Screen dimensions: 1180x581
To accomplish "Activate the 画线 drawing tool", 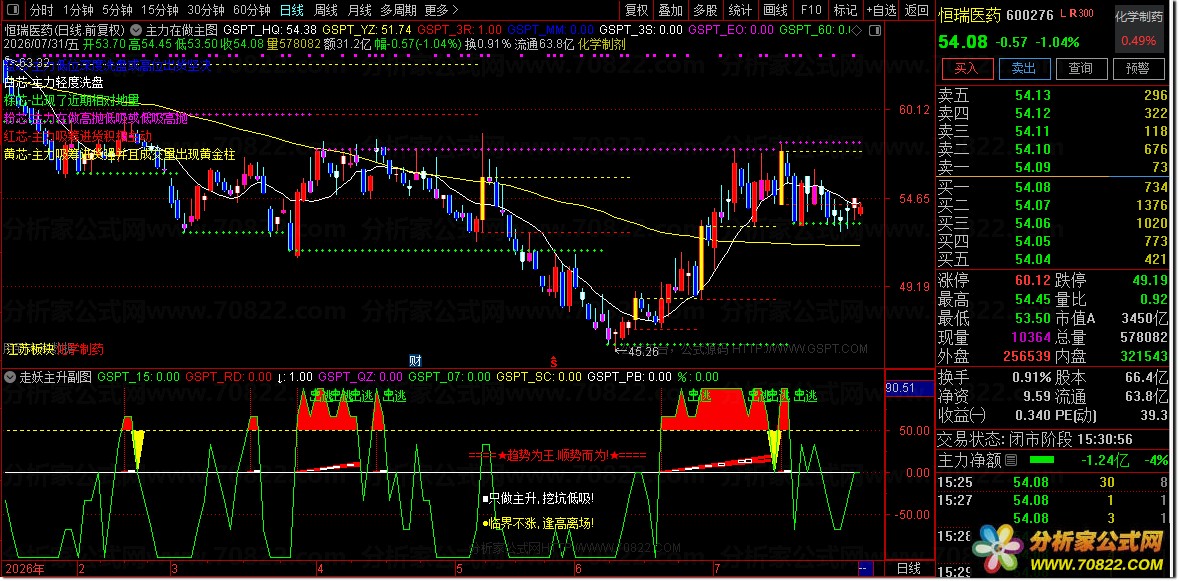I will (775, 11).
